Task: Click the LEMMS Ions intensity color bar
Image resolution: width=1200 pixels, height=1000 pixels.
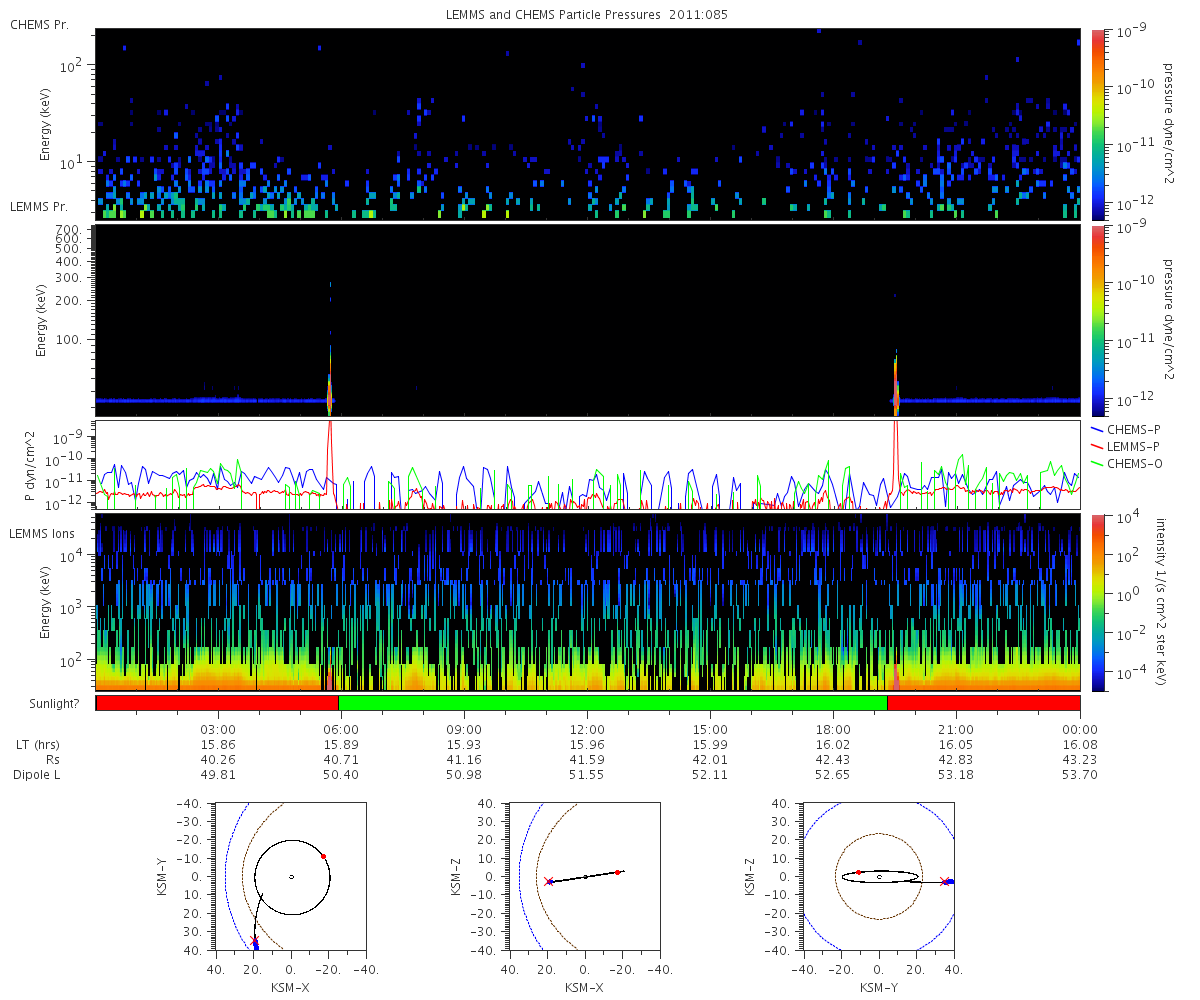Action: tap(1098, 602)
